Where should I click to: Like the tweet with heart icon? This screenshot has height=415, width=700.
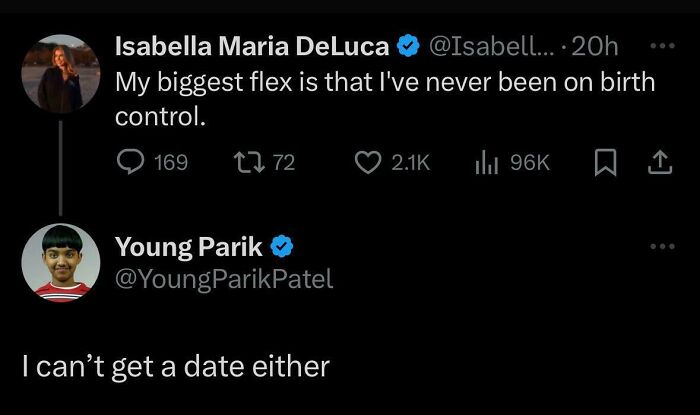point(367,162)
